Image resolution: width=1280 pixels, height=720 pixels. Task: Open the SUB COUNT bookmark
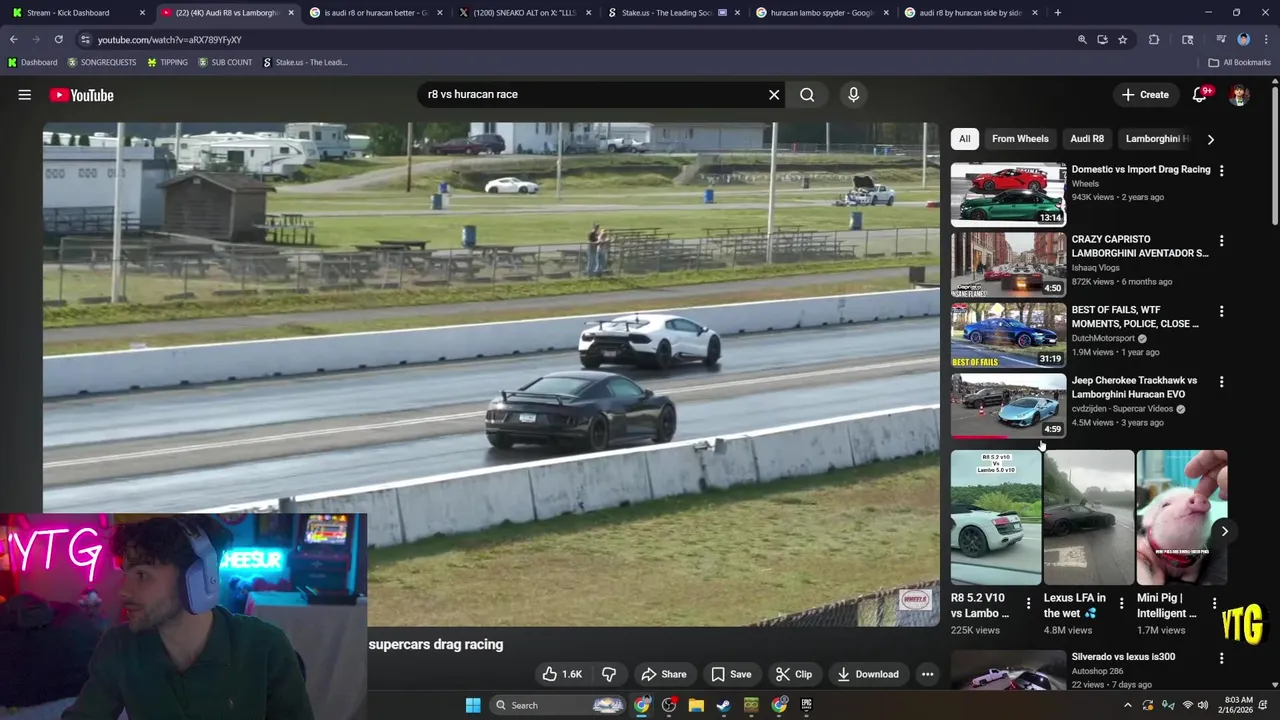(x=225, y=62)
